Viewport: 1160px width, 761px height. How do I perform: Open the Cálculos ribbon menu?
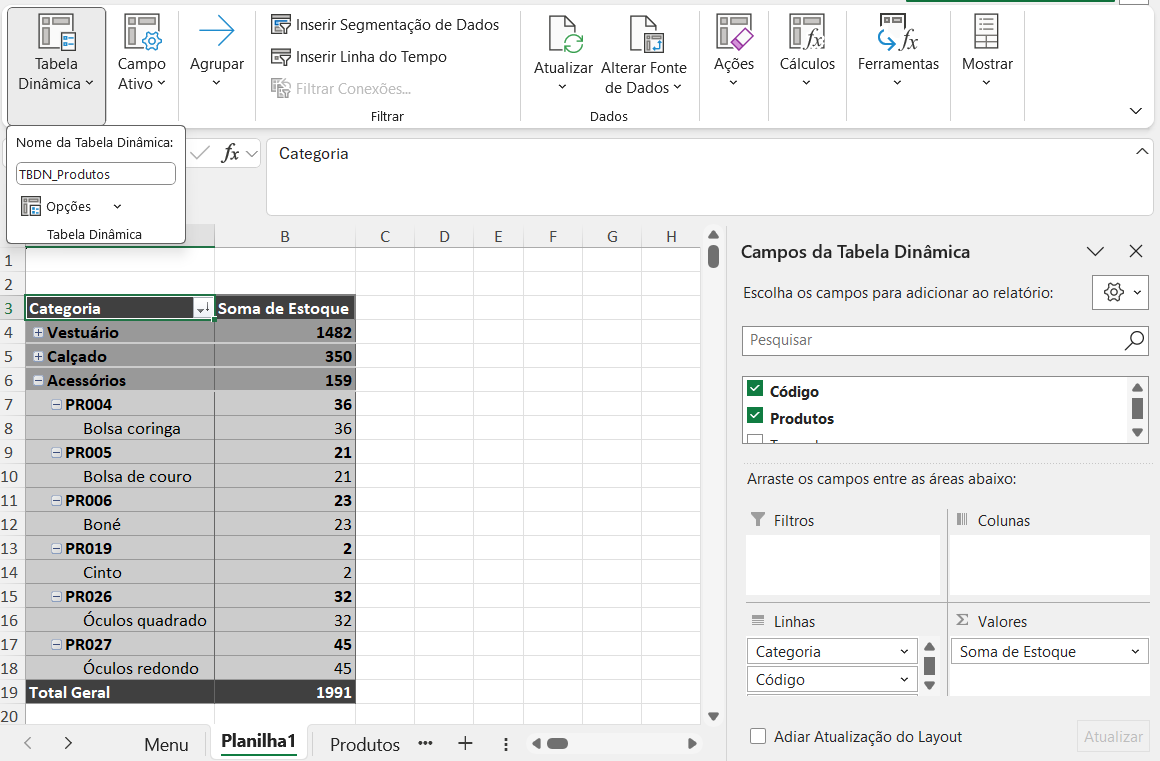click(807, 54)
